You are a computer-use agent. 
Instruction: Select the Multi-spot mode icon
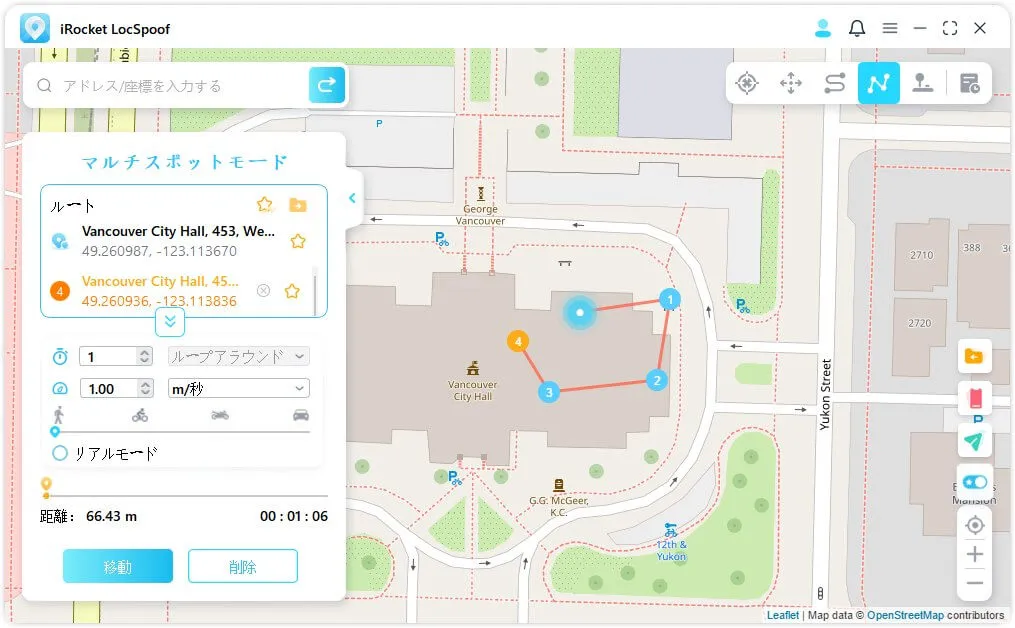(x=878, y=83)
